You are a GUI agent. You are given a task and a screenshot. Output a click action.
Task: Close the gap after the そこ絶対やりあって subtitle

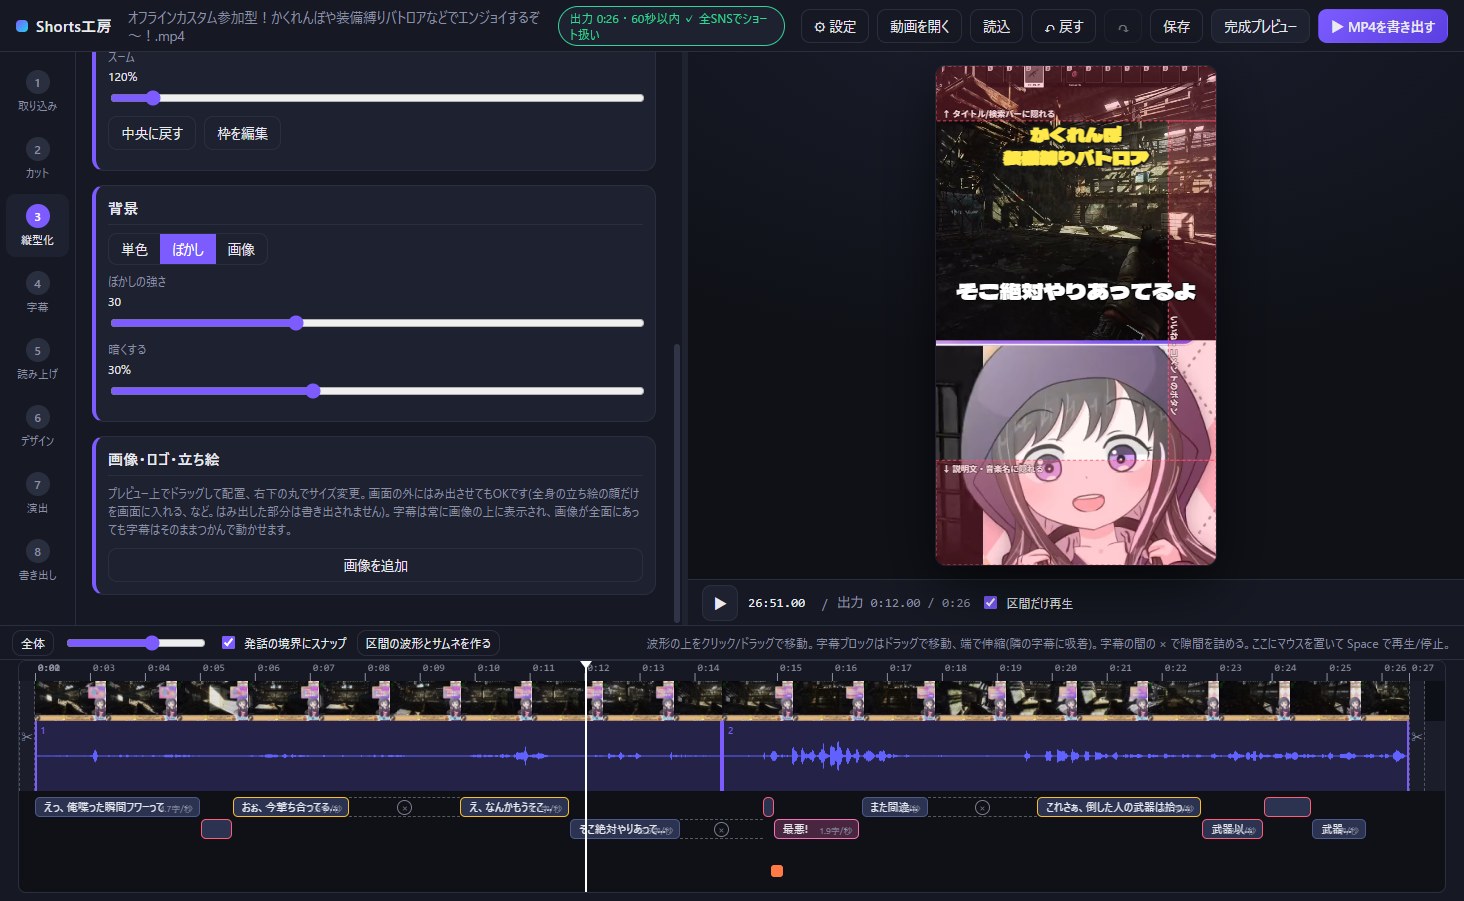click(722, 829)
